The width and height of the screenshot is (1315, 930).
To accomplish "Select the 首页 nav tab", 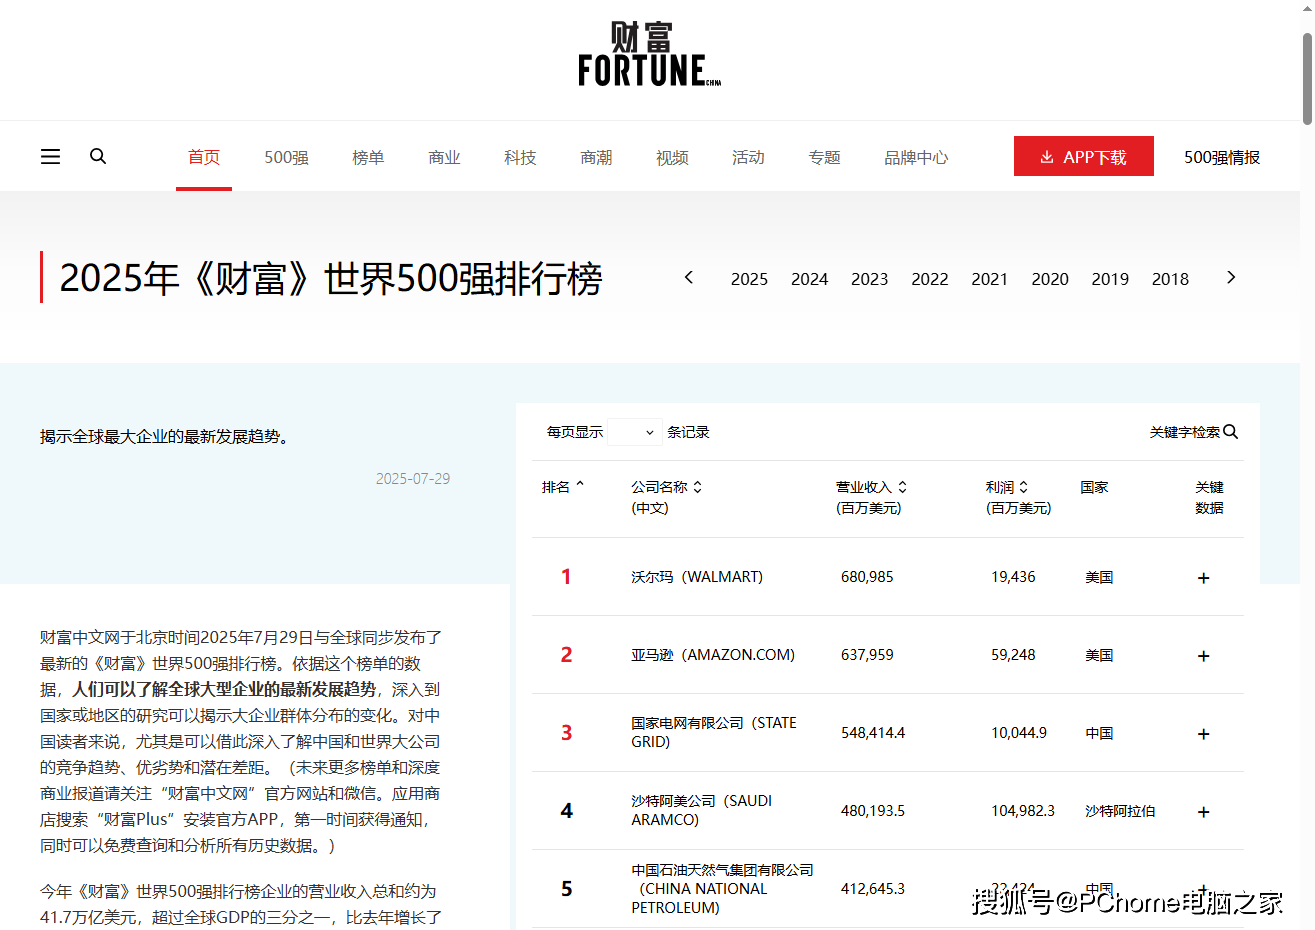I will pyautogui.click(x=204, y=157).
